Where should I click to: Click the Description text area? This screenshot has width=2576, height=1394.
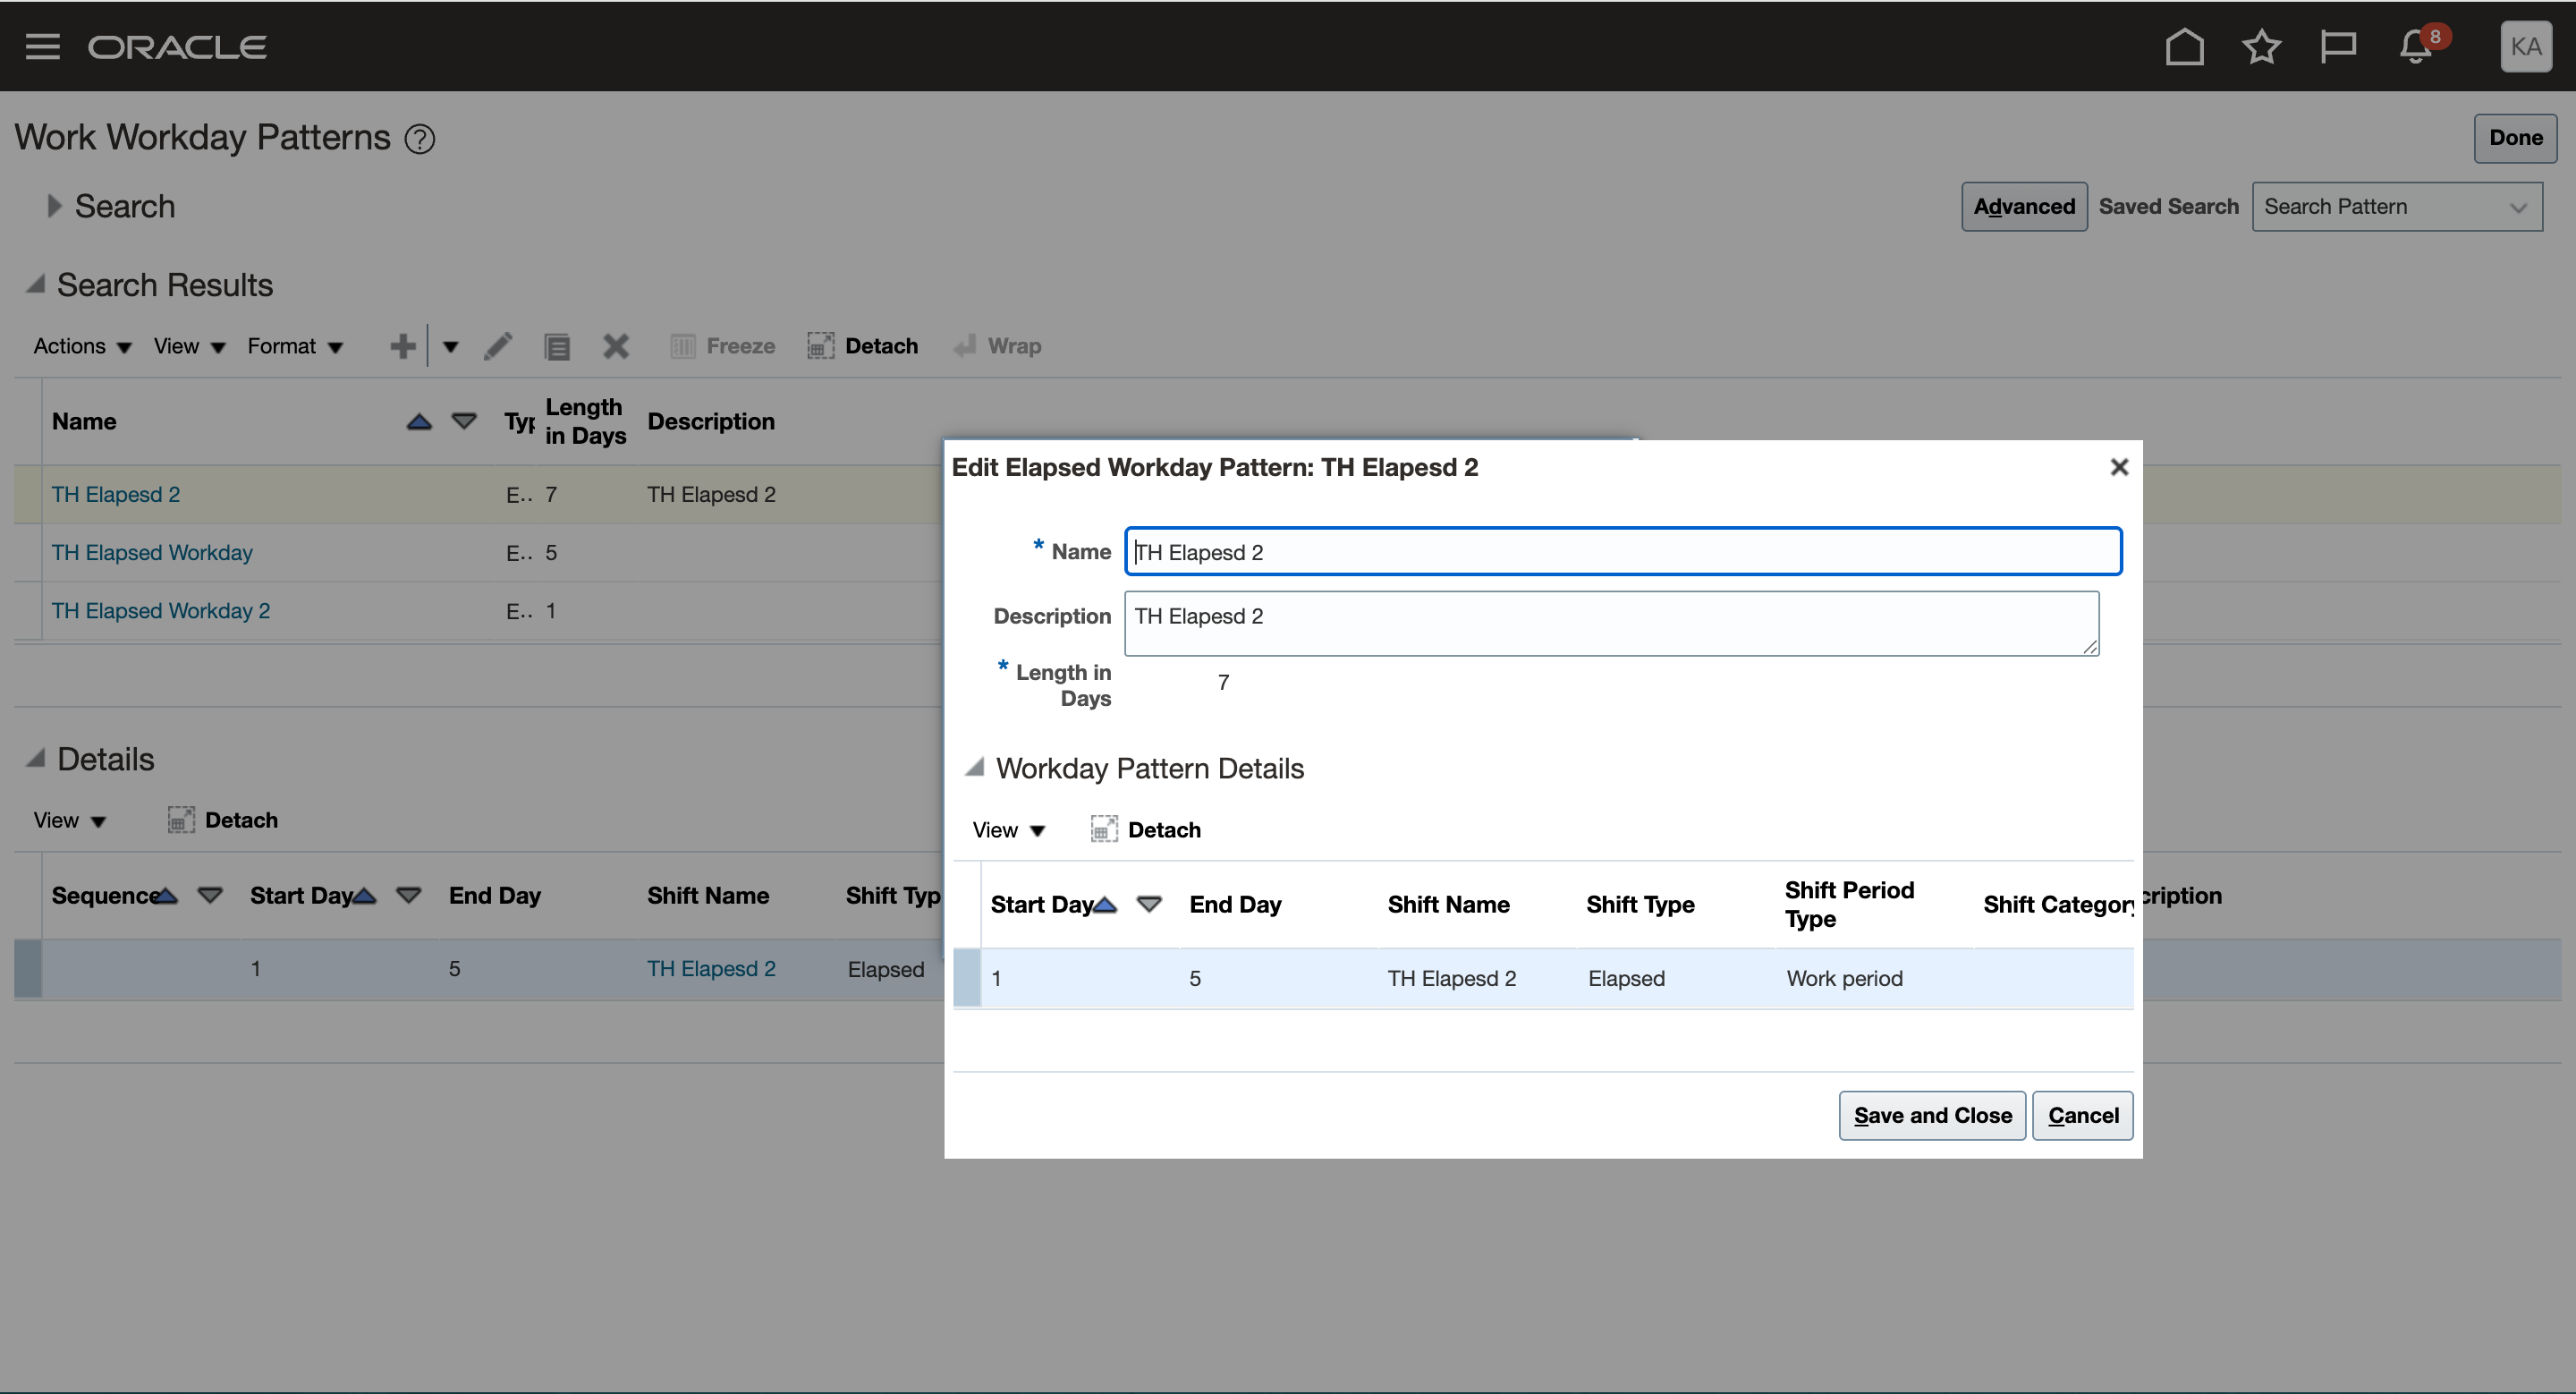tap(1610, 623)
